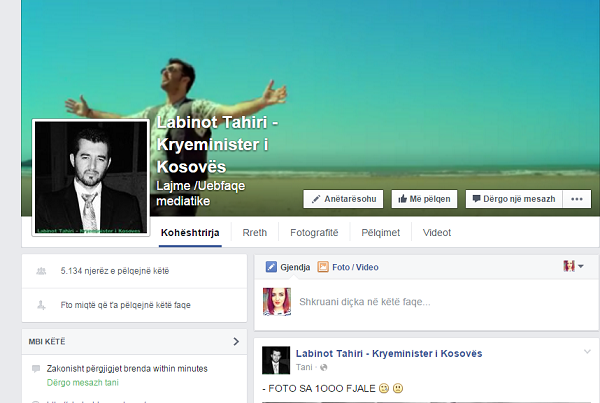
Task: Click the user avatar in composer
Action: 277,302
